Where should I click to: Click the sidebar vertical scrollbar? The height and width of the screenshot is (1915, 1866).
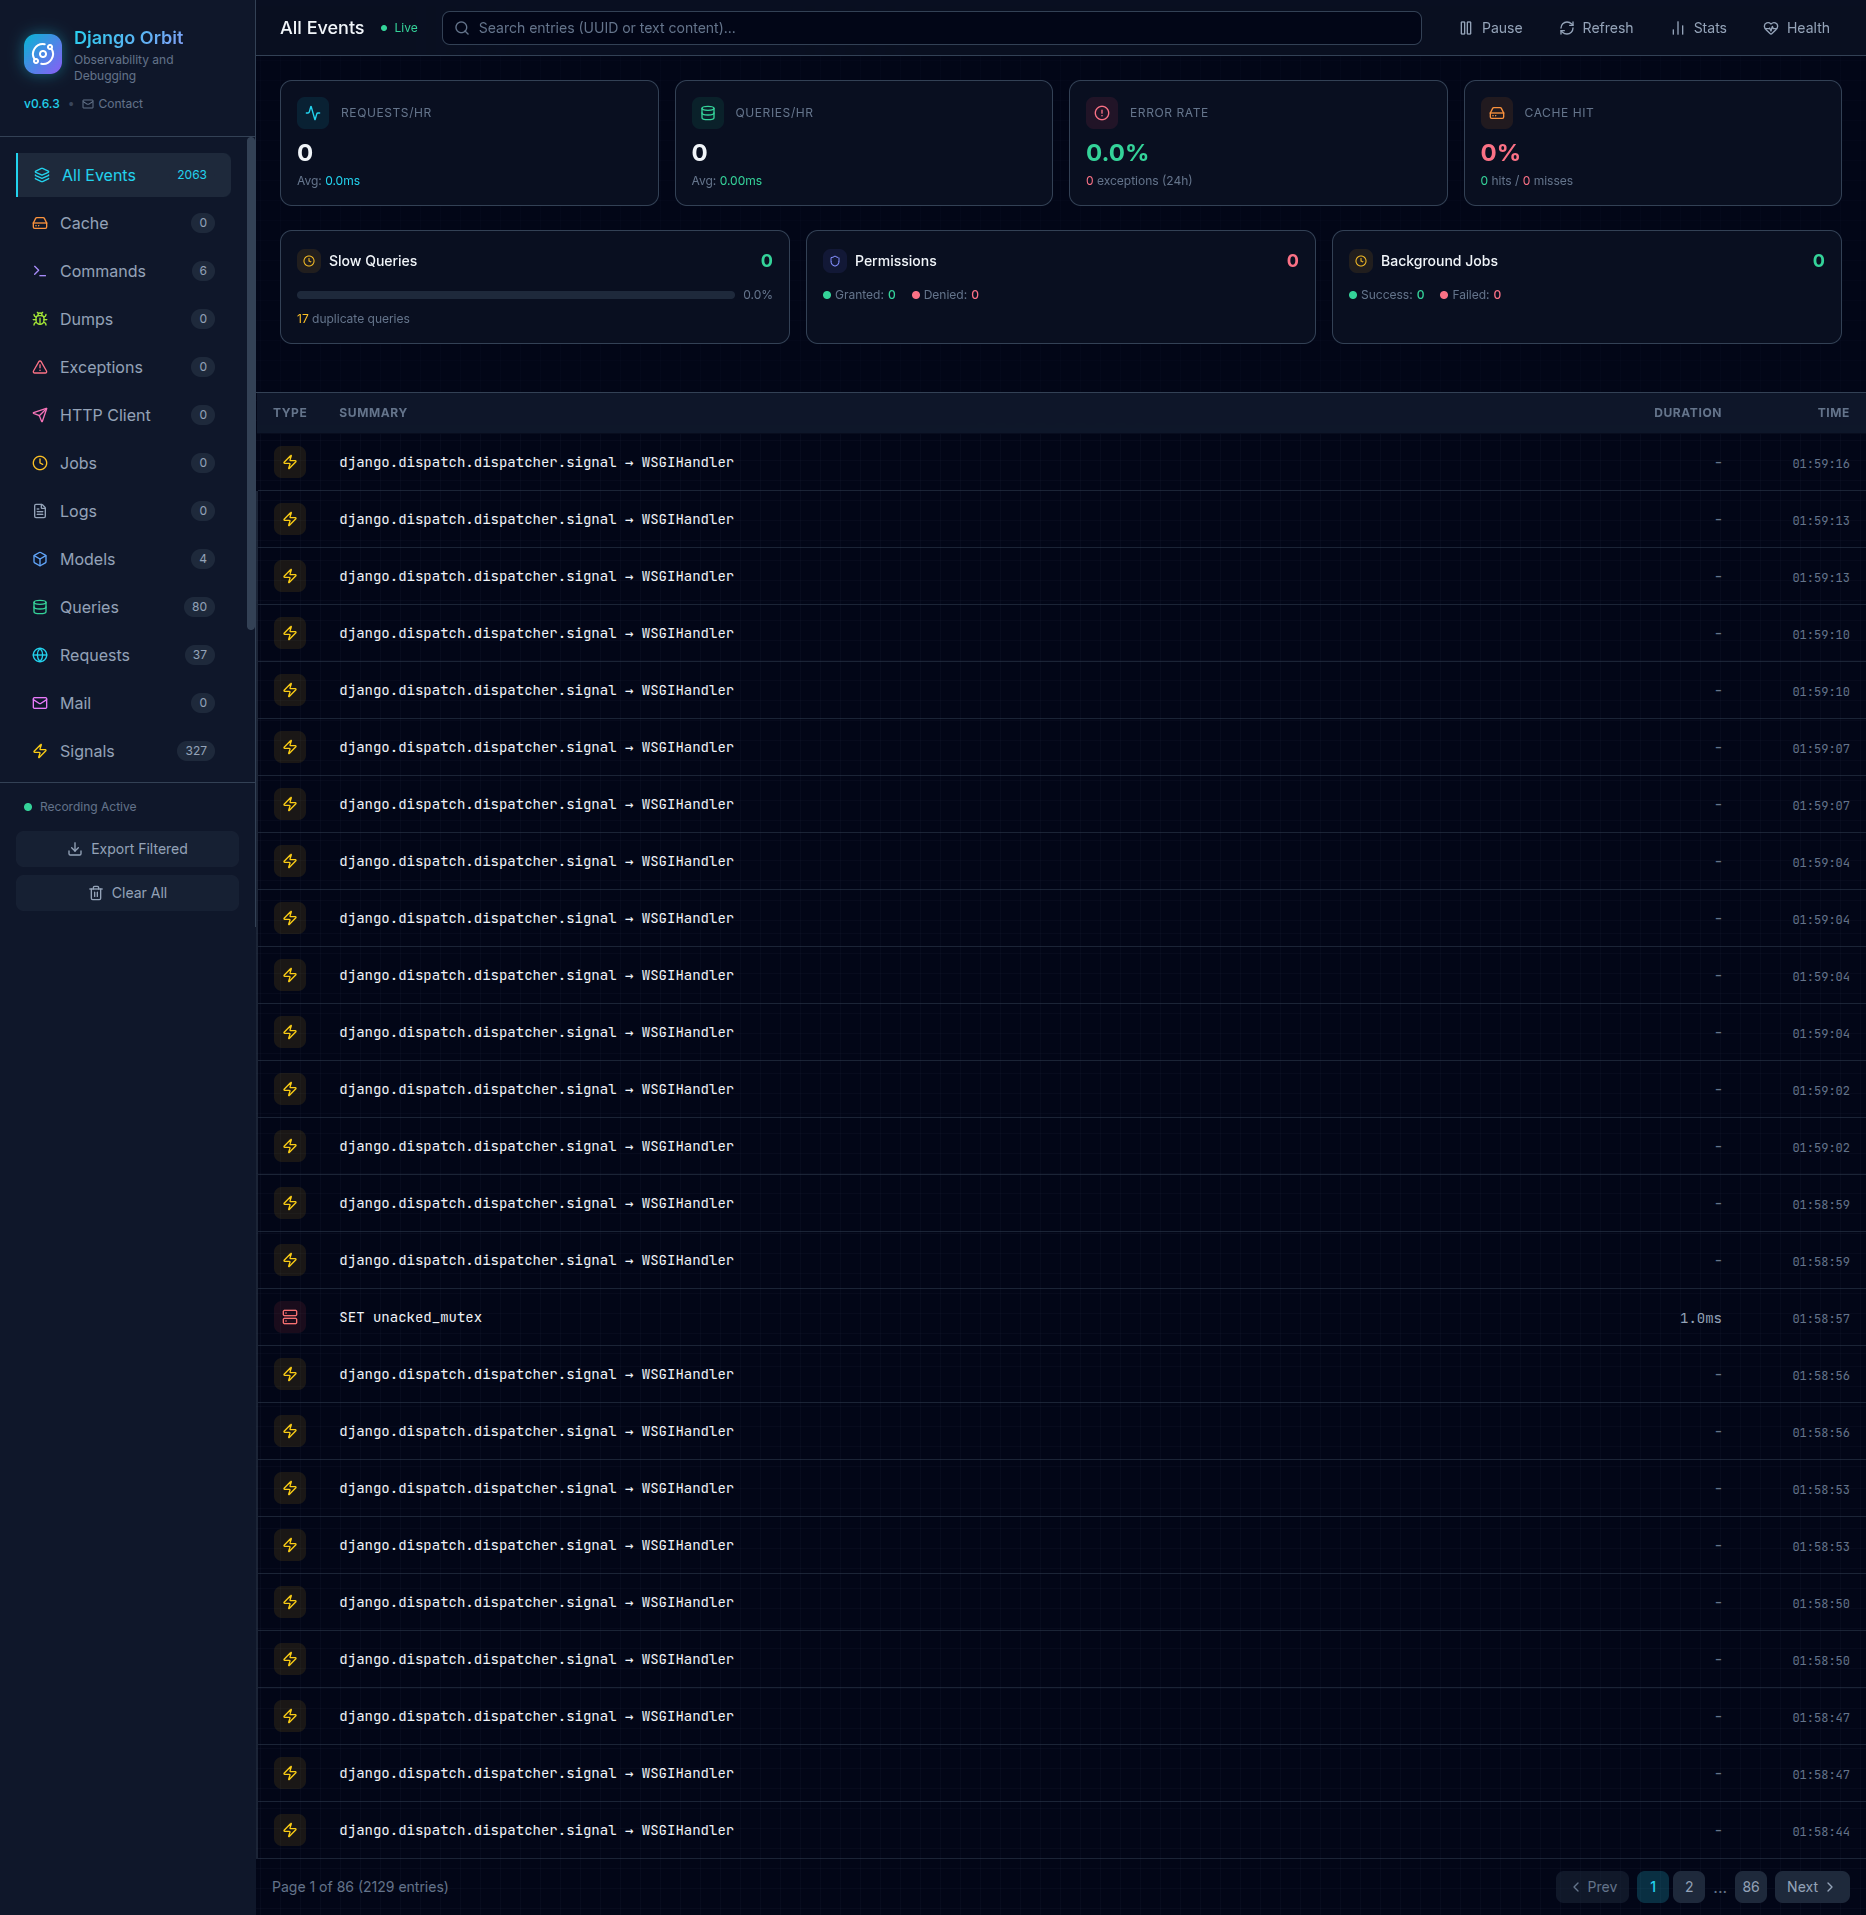(x=250, y=384)
